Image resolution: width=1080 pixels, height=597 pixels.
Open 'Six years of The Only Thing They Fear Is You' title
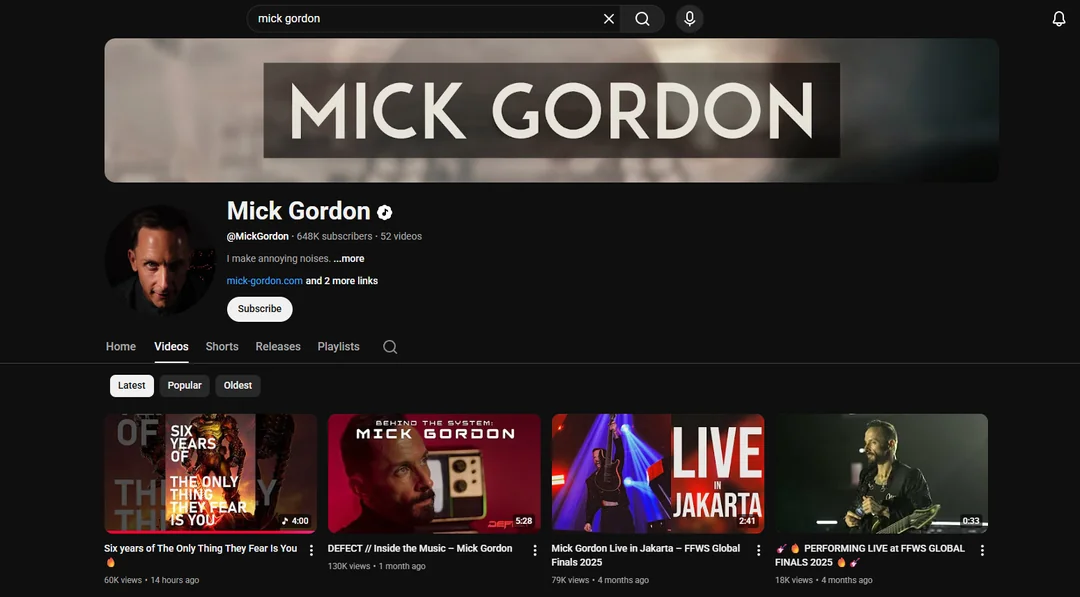coord(200,554)
